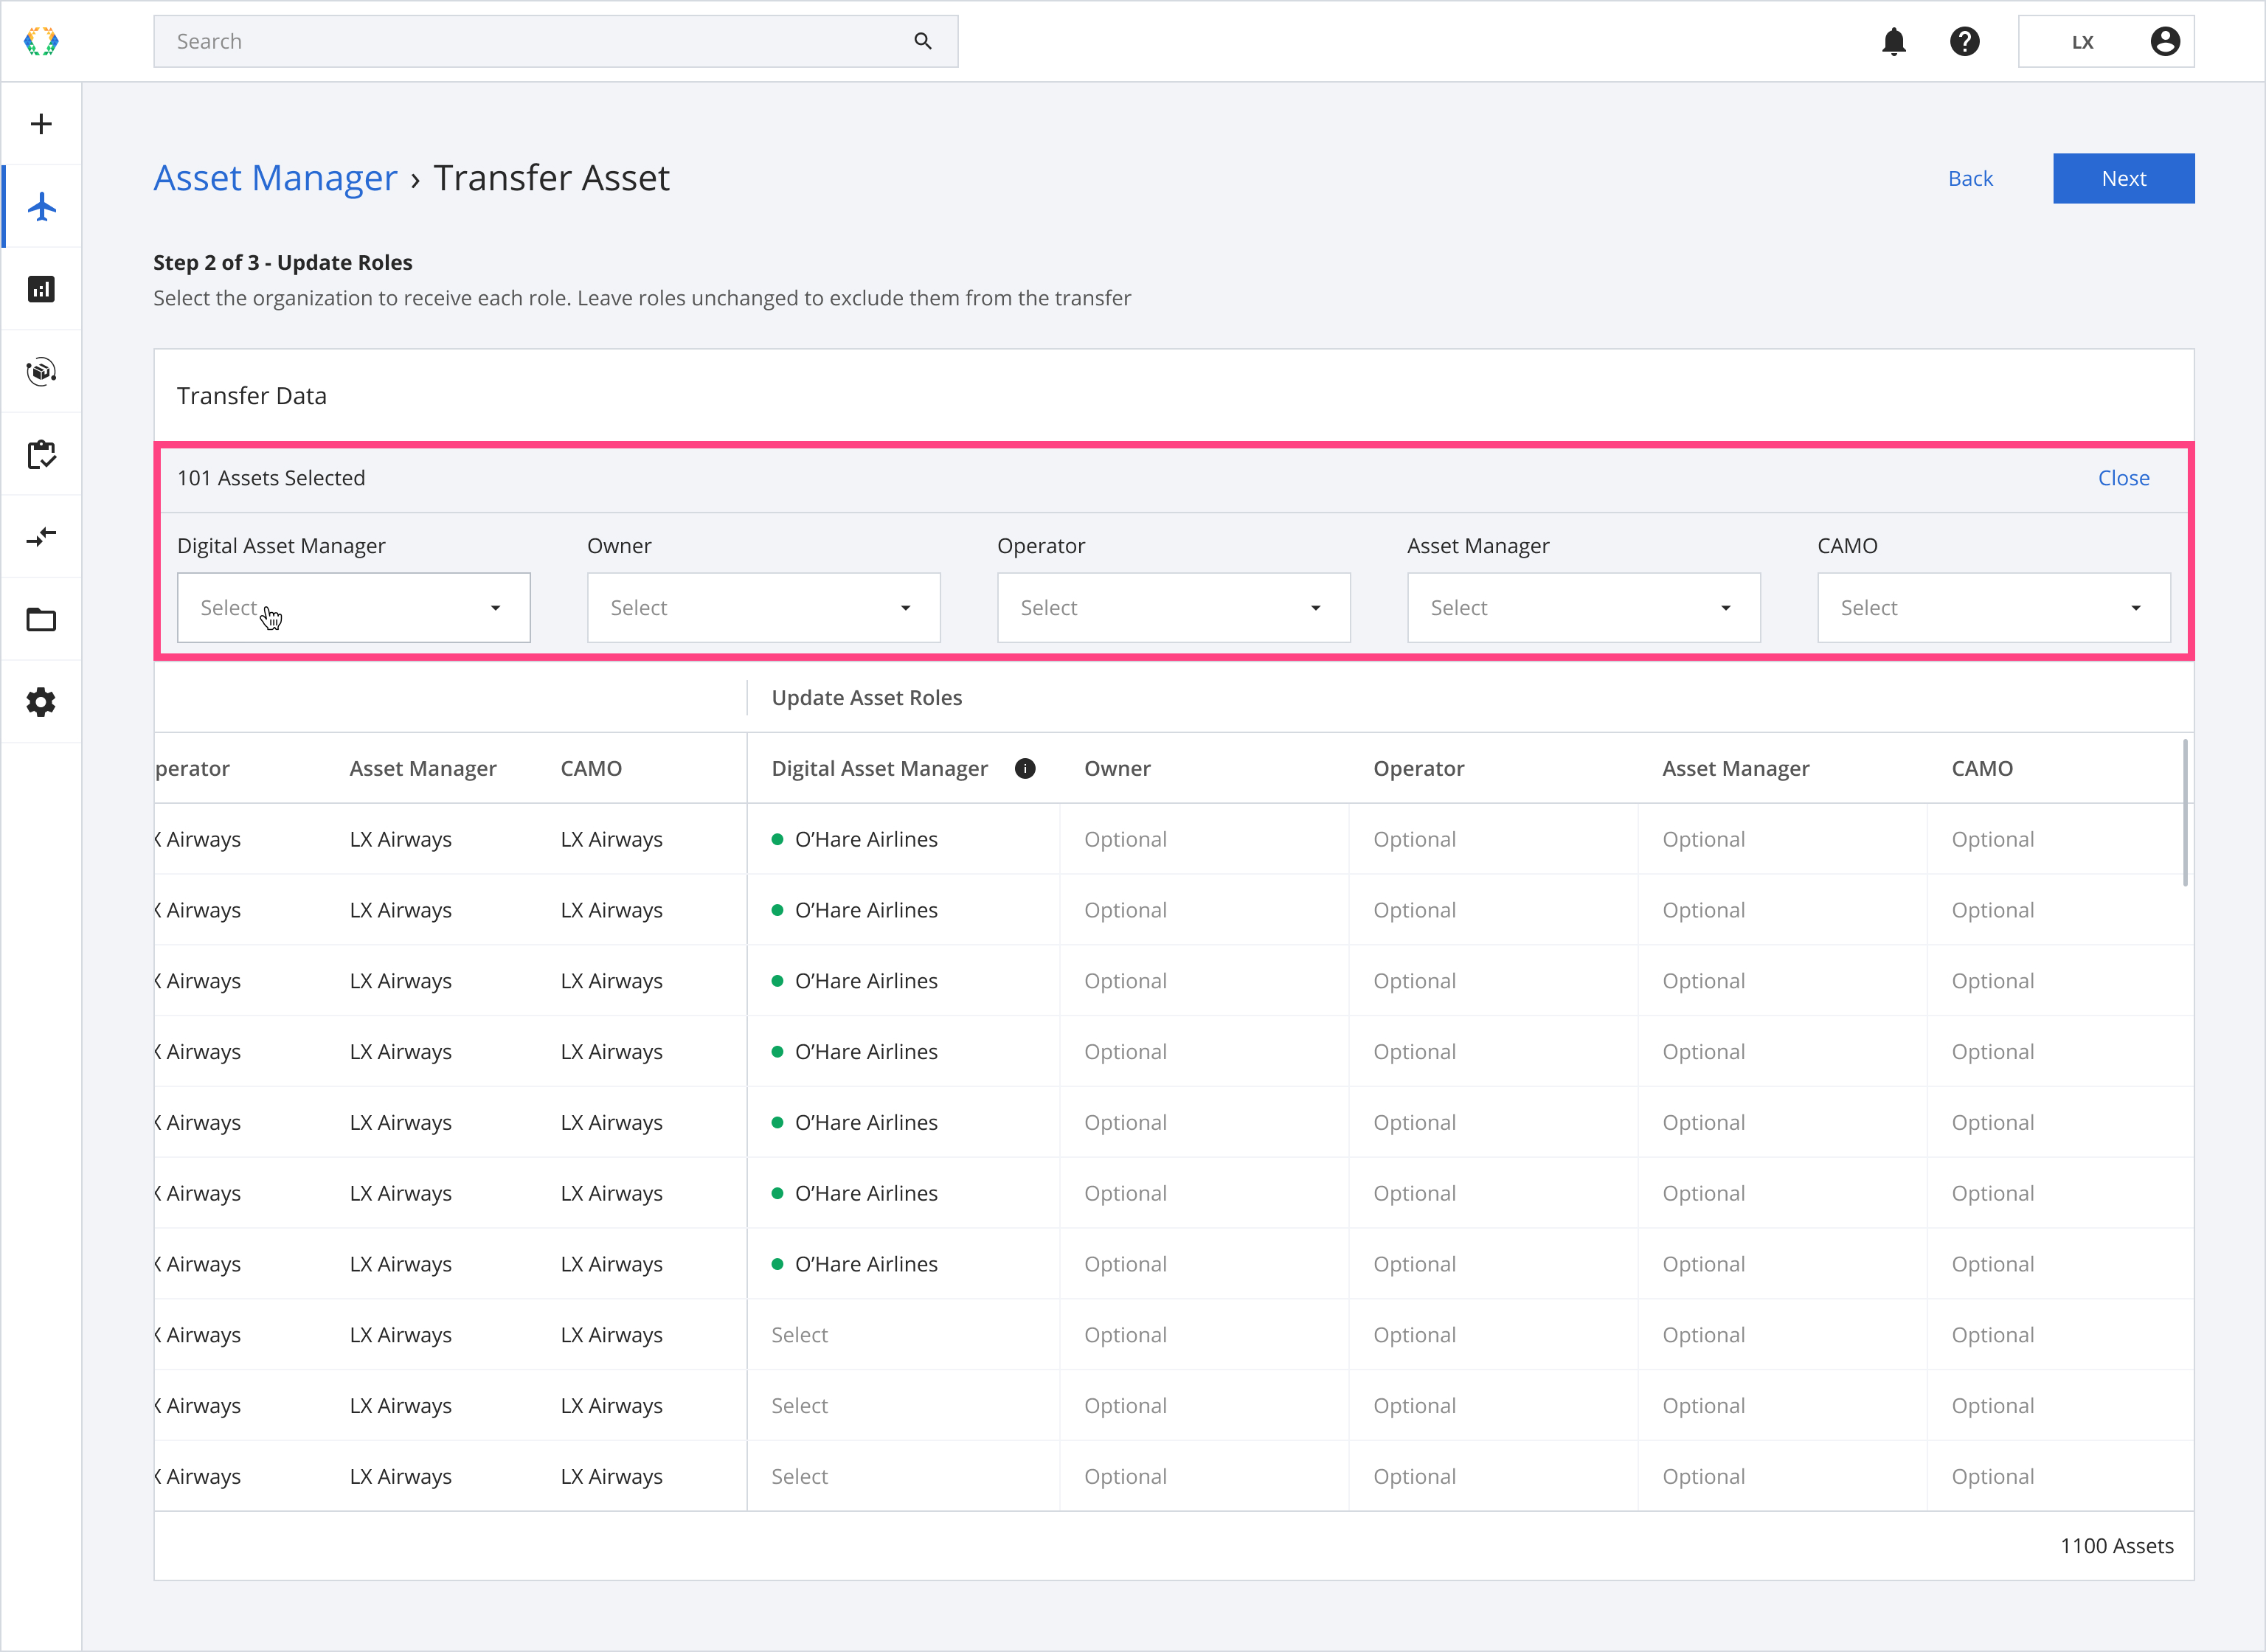
Task: Open the package tracking sidebar icon
Action: [x=41, y=372]
